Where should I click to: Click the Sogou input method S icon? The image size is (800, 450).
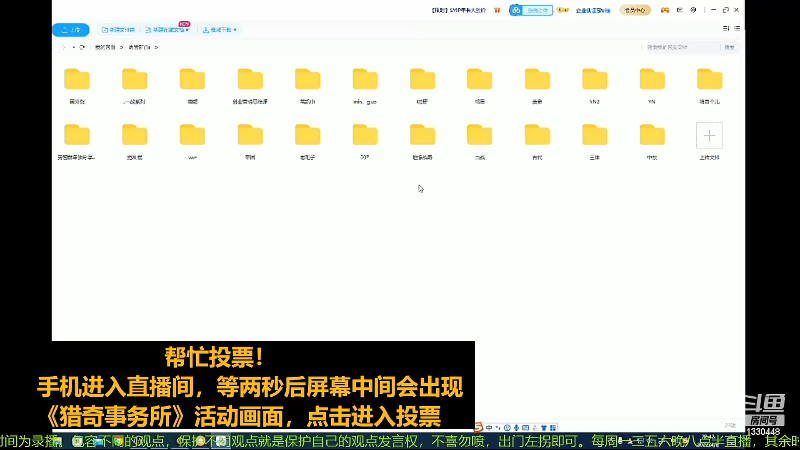(479, 428)
